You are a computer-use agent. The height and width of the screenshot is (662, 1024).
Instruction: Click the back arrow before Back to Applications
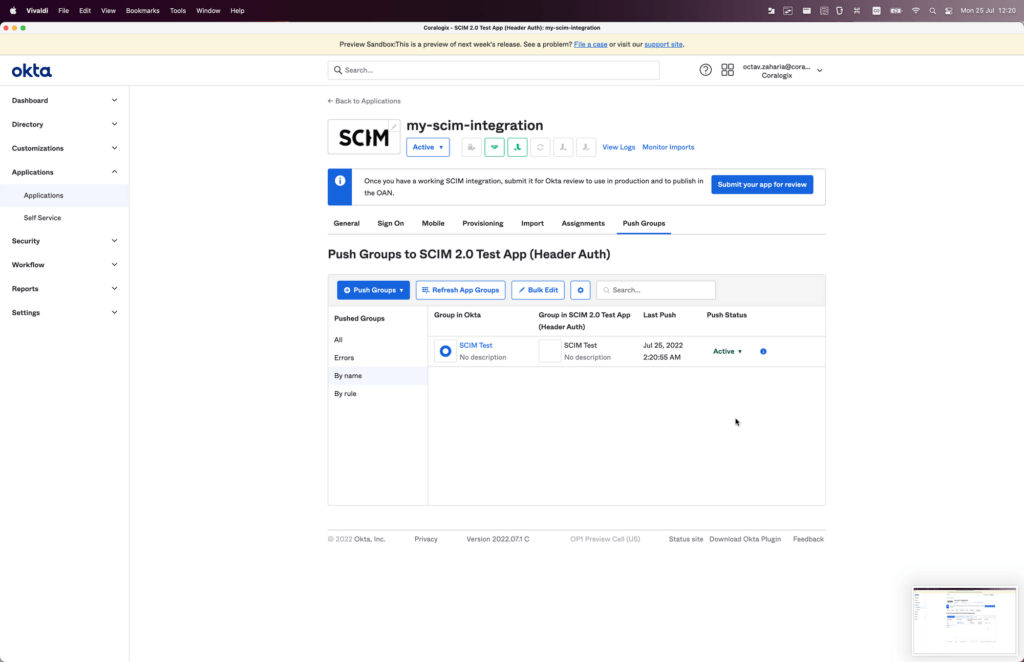(x=330, y=101)
